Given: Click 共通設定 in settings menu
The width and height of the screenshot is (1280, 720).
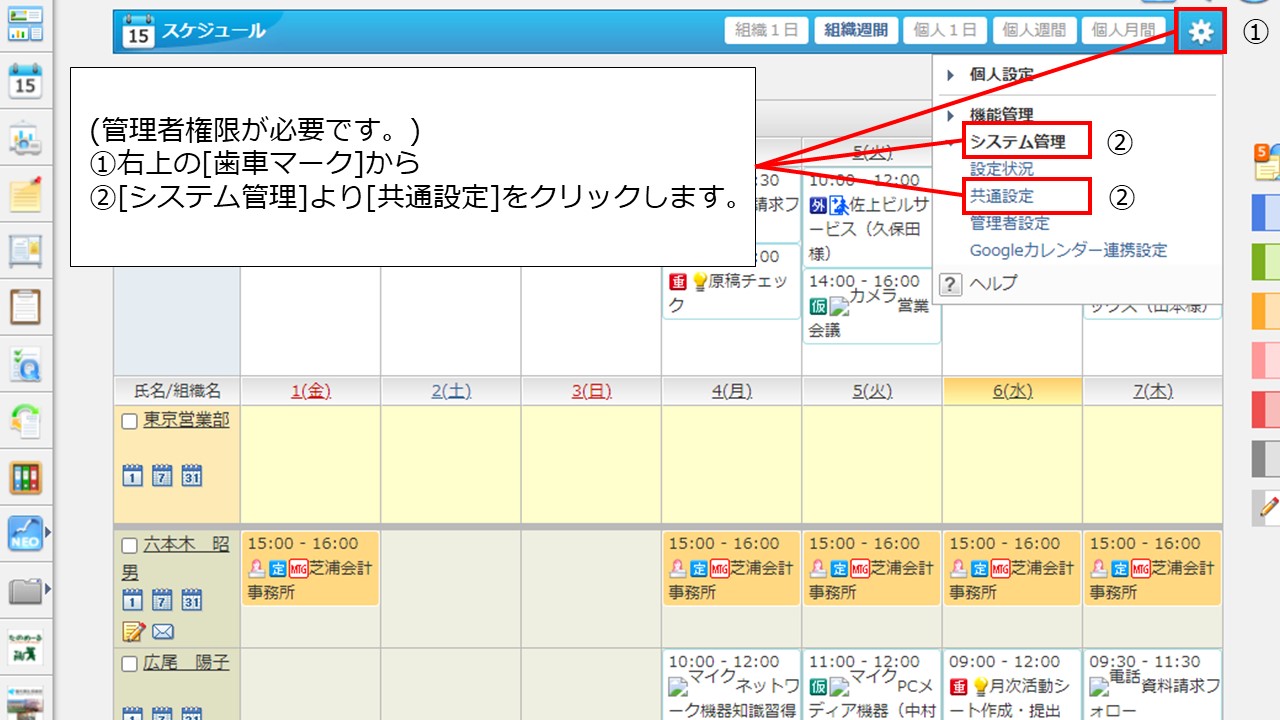Looking at the screenshot, I should (x=1002, y=196).
